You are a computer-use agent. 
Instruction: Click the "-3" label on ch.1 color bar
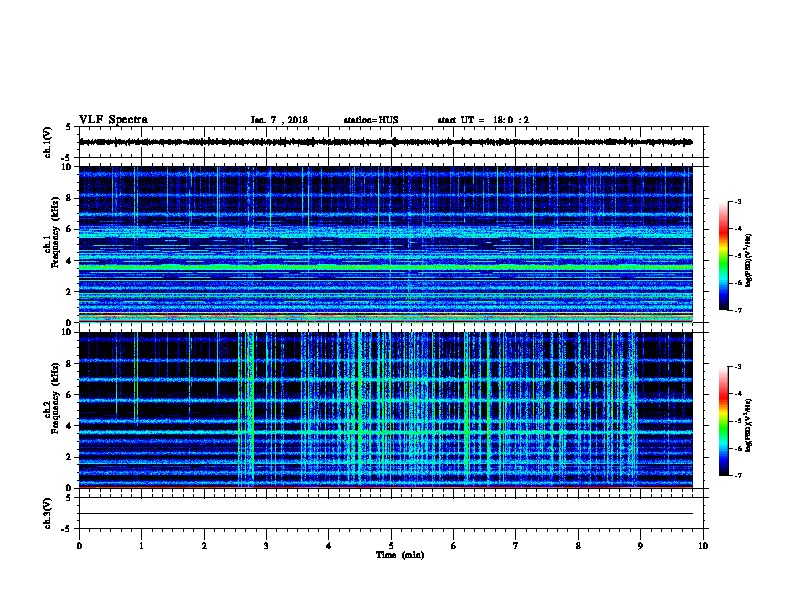[x=737, y=201]
